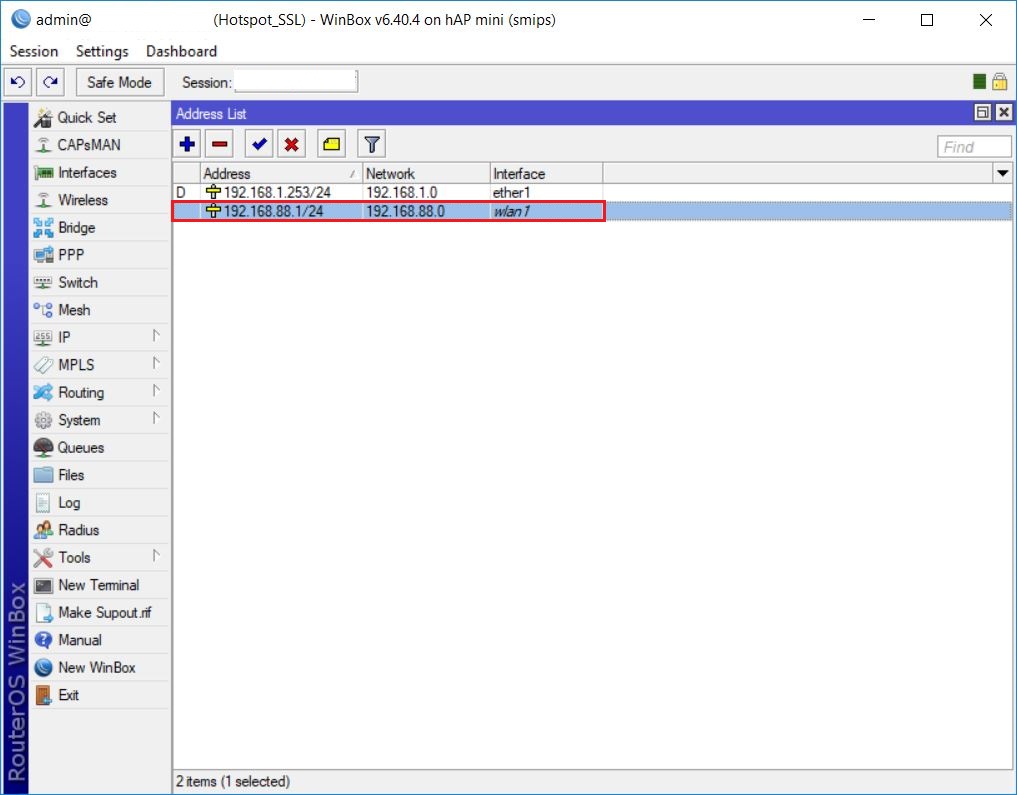Viewport: 1017px width, 795px height.
Task: Expand the MPLS submenu
Action: 101,365
